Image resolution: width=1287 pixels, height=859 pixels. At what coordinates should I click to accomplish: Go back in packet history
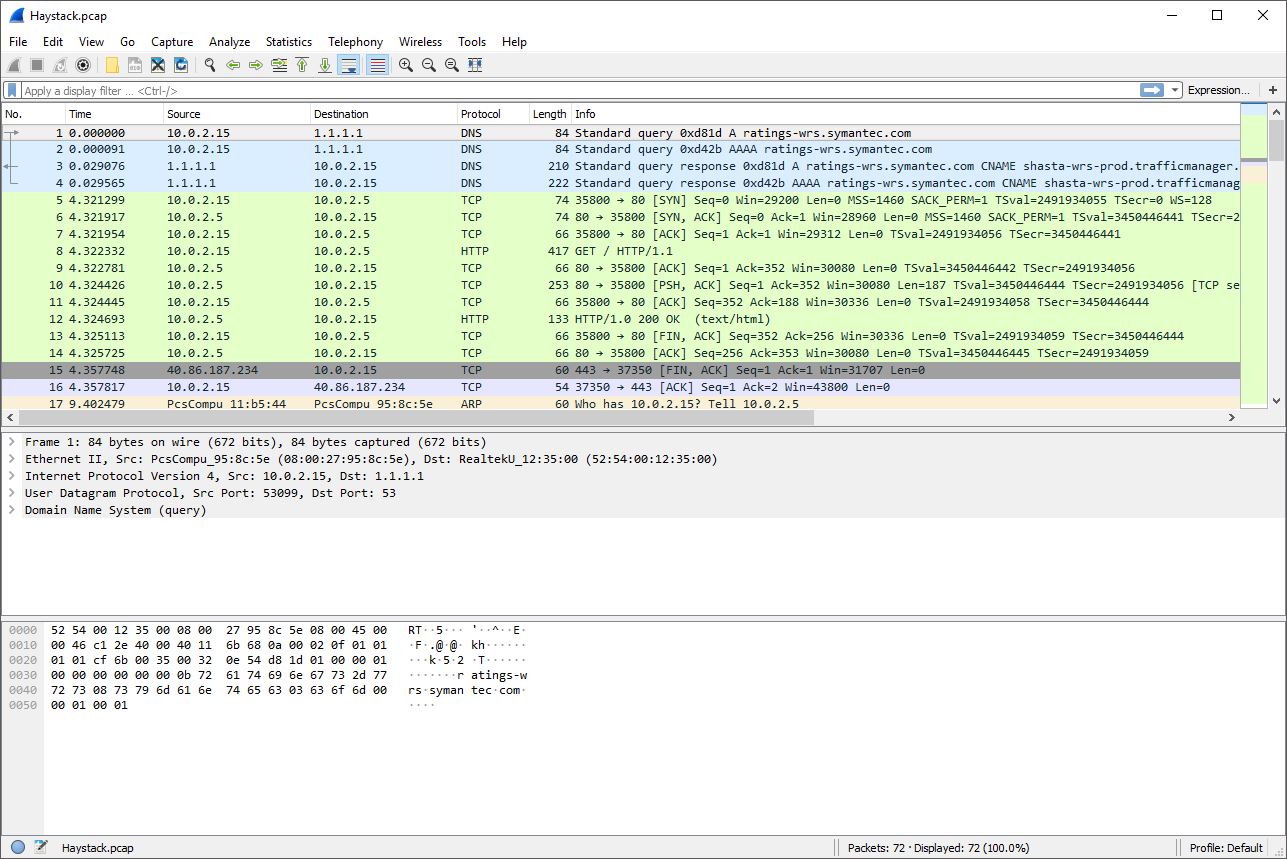(233, 65)
